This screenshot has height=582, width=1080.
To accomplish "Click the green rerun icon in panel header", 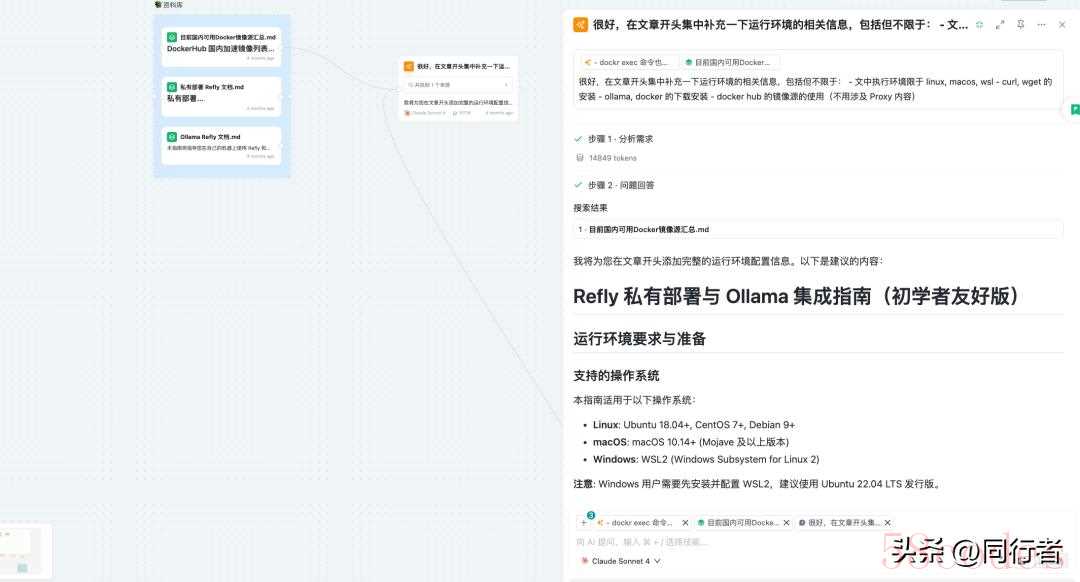I will 979,24.
